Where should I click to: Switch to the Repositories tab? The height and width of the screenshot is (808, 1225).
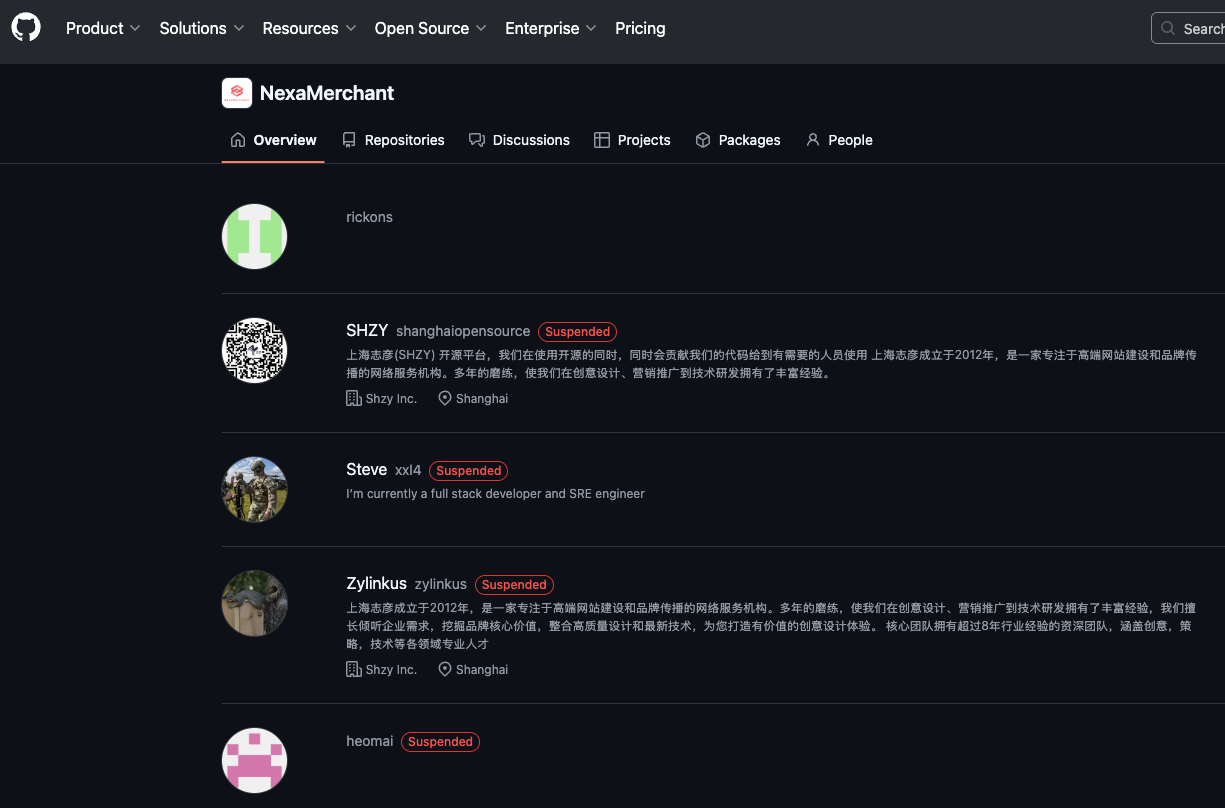click(x=393, y=140)
